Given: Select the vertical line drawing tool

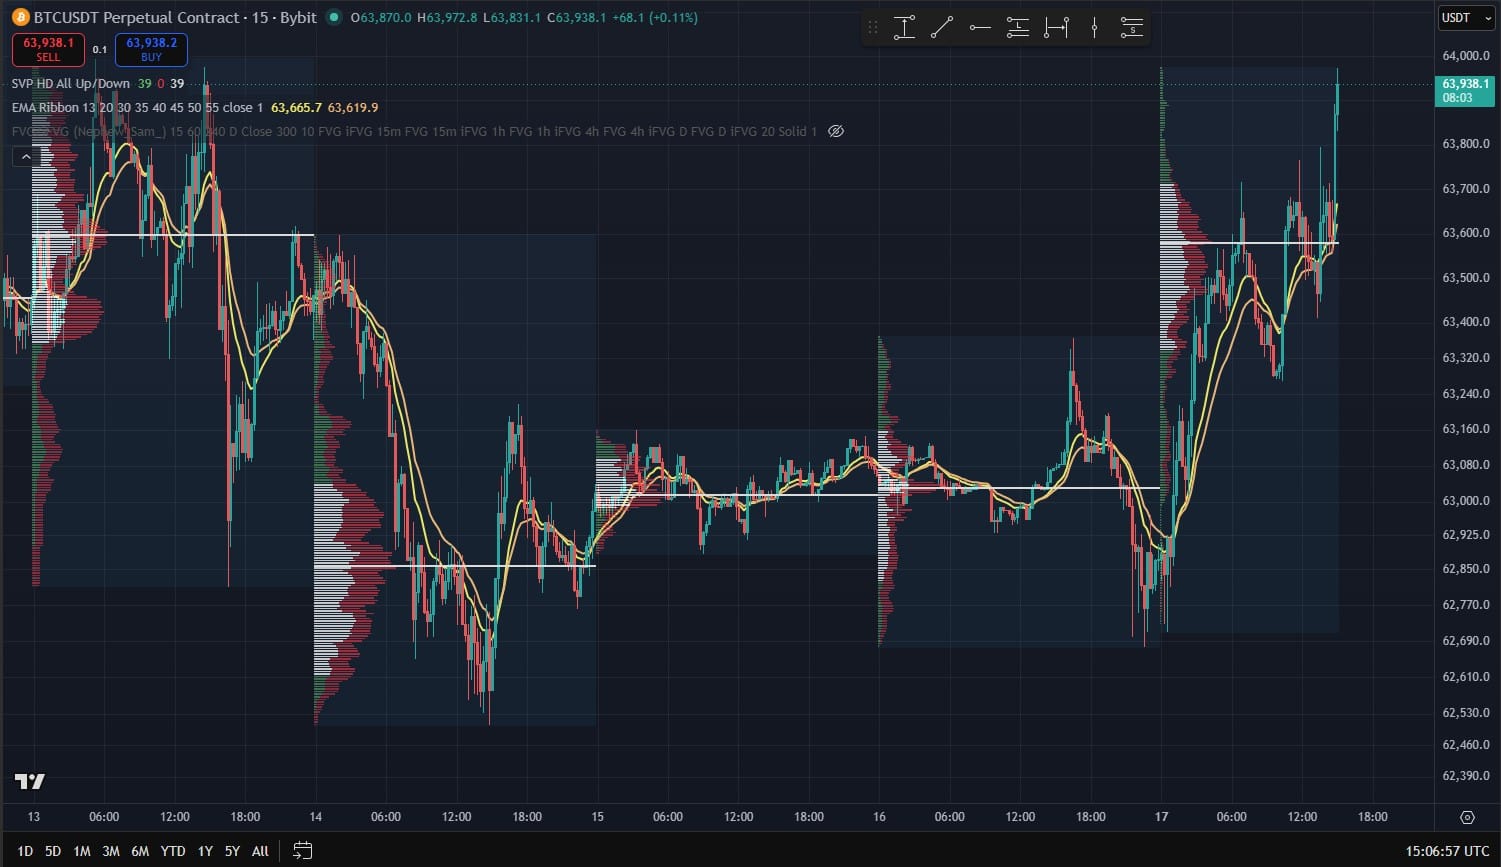Looking at the screenshot, I should 1094,28.
